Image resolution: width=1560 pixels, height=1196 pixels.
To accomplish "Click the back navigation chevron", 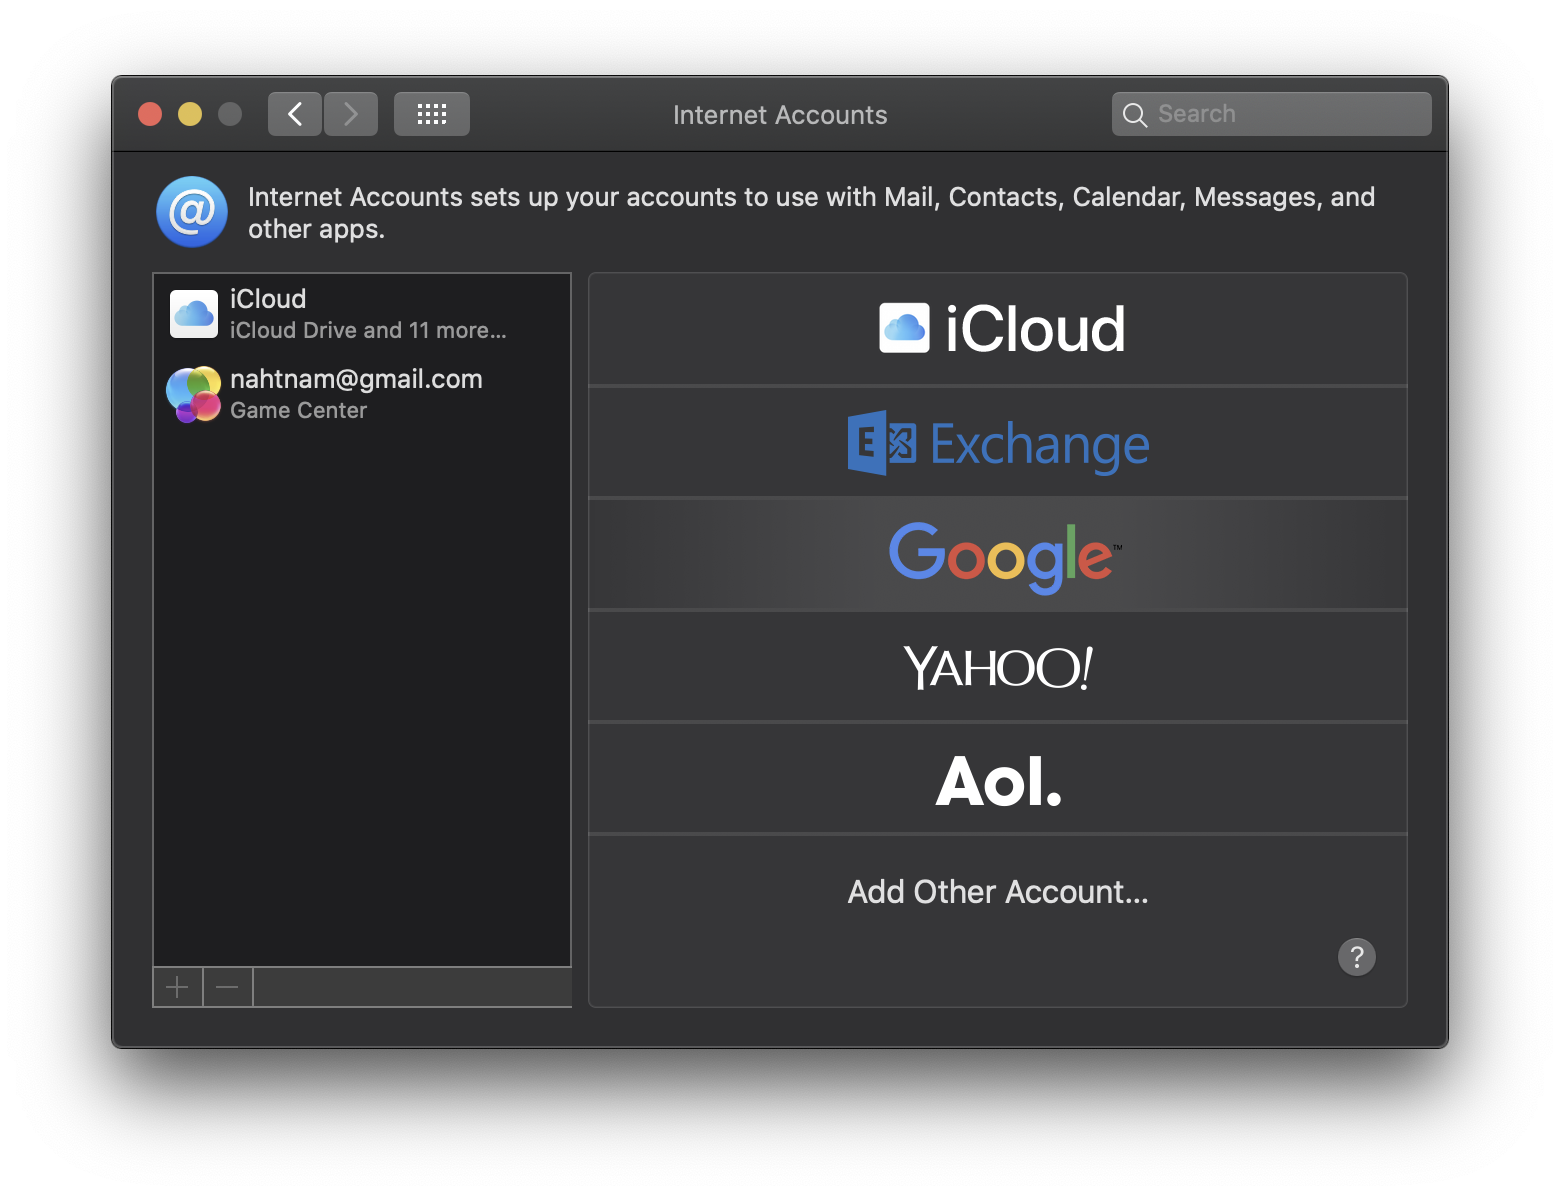I will (x=294, y=113).
